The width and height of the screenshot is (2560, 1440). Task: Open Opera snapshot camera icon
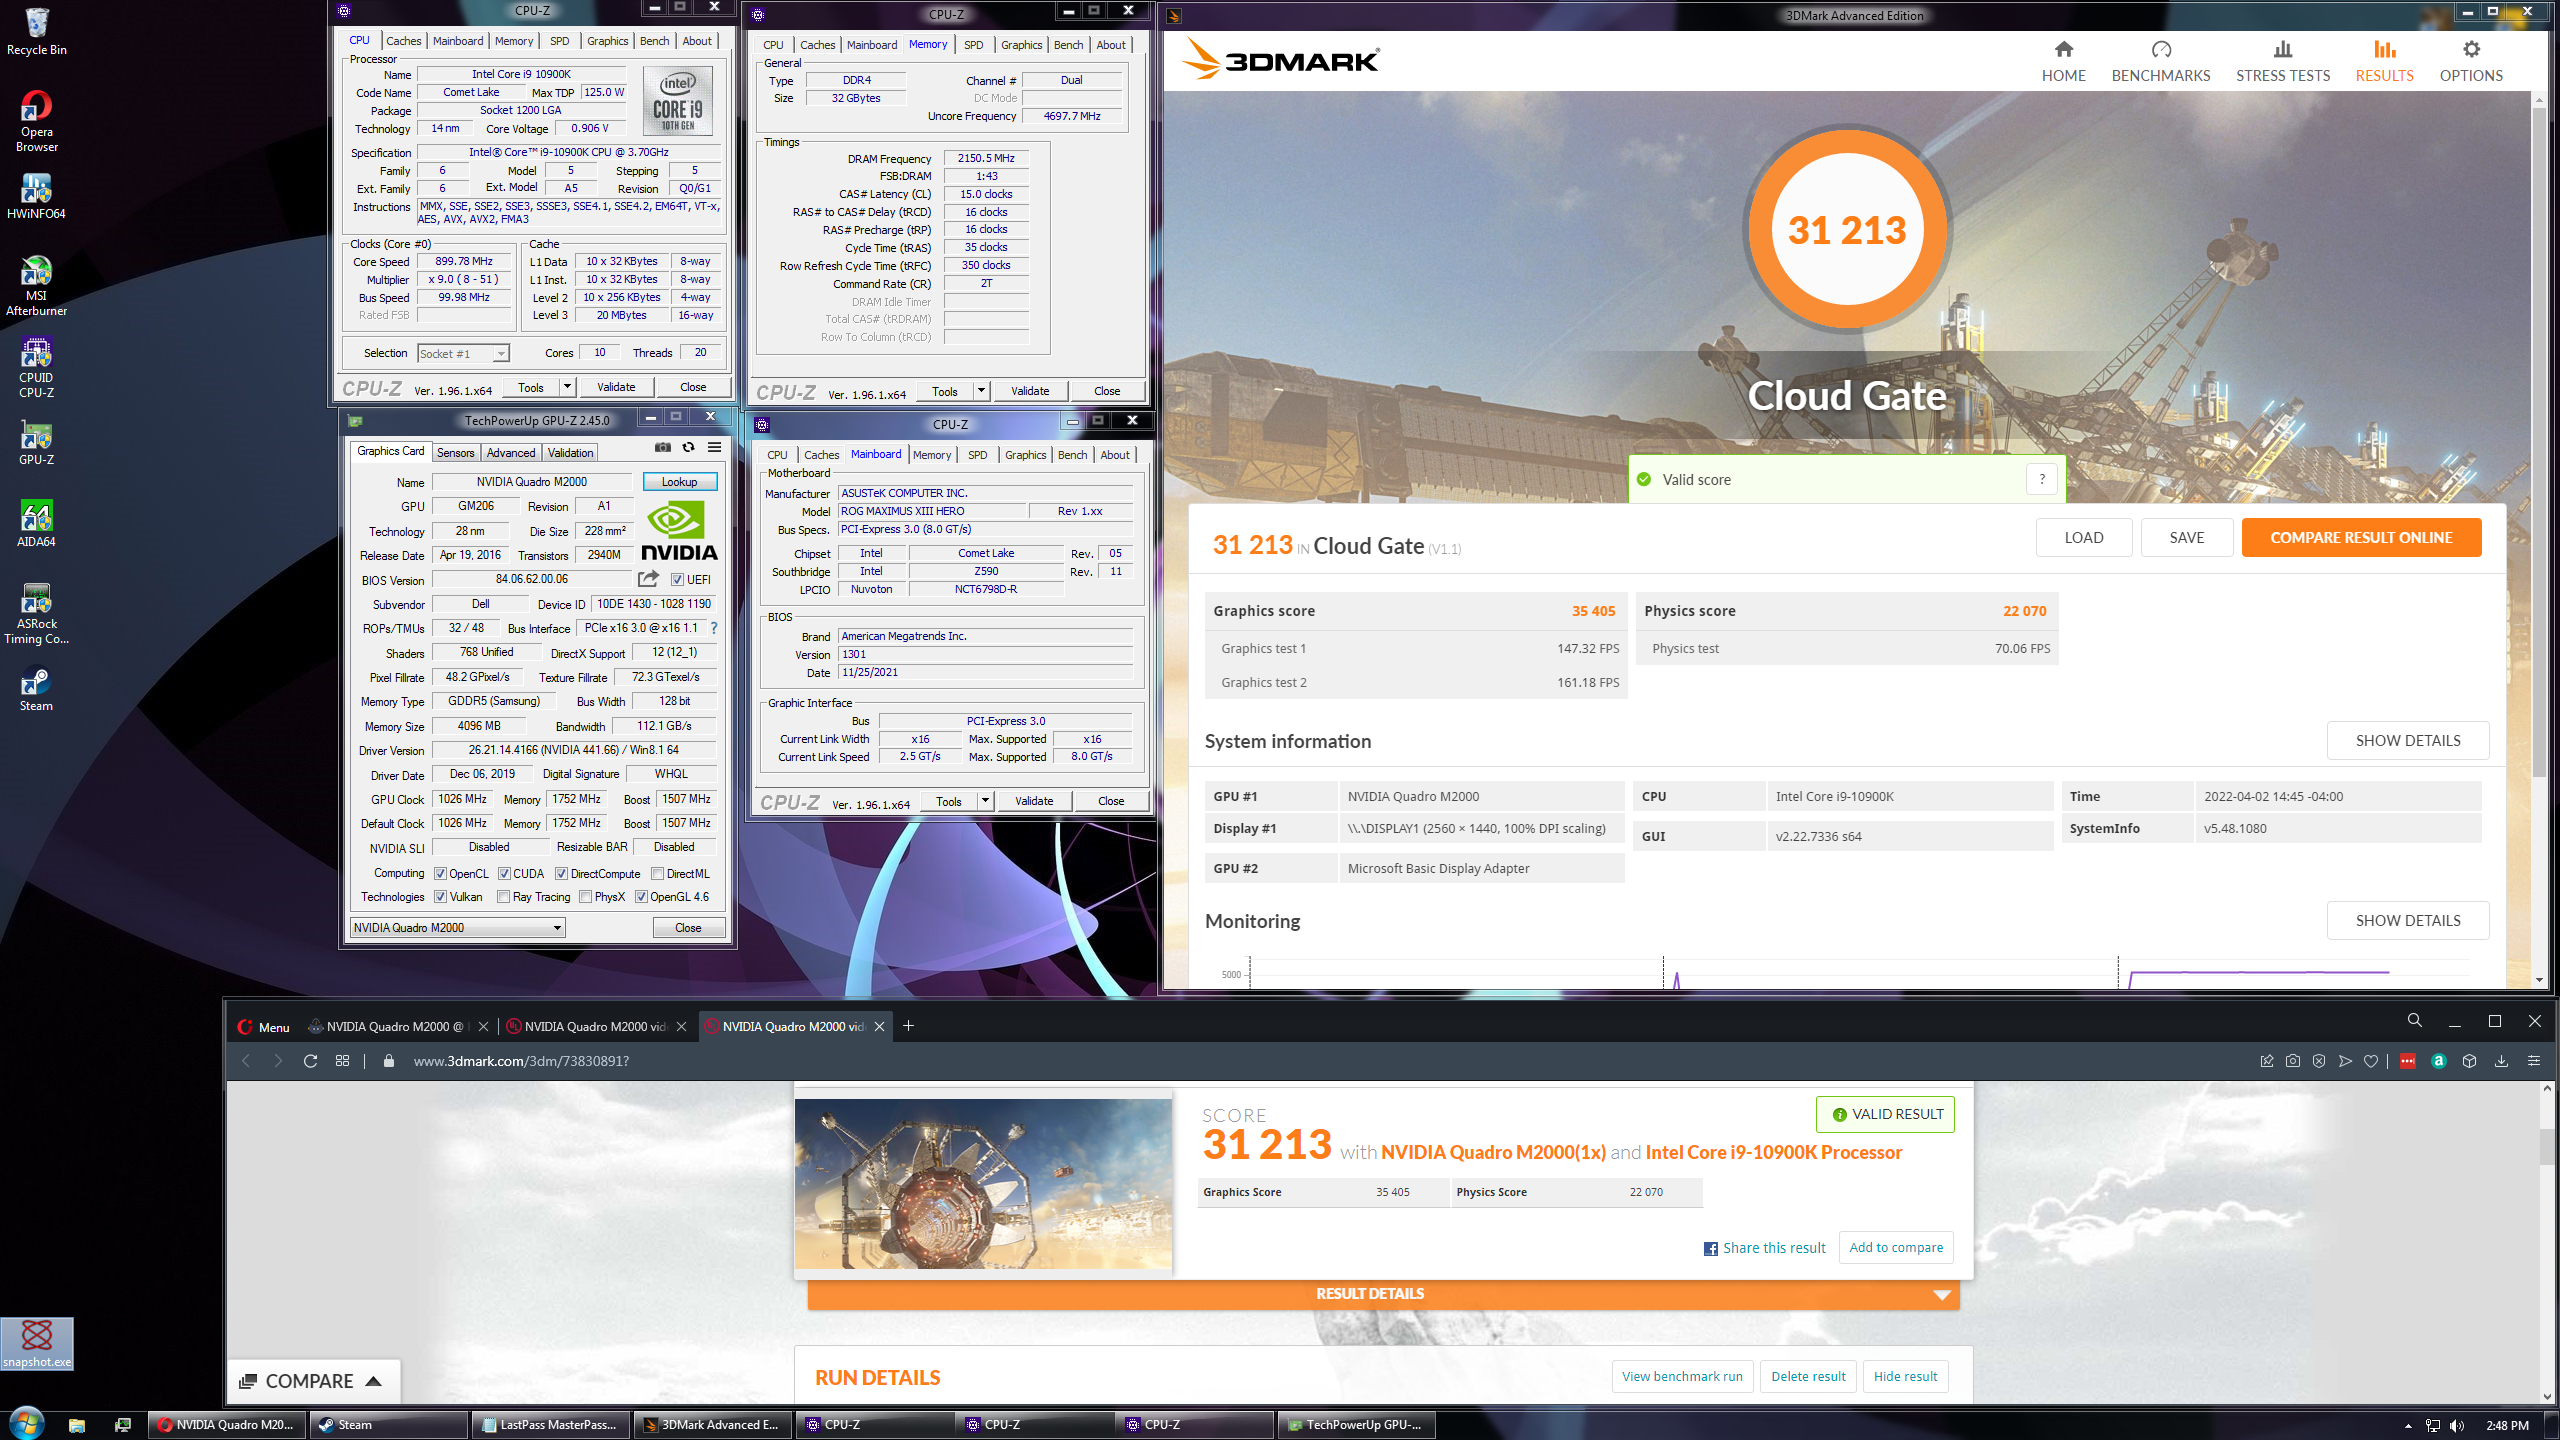2292,1061
